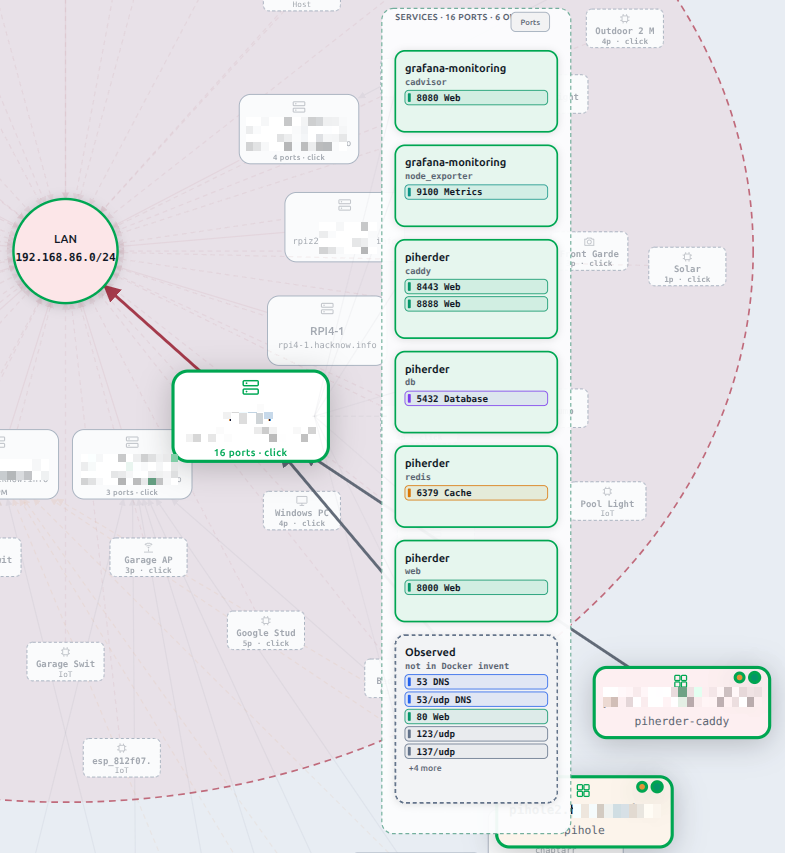This screenshot has width=785, height=853.
Task: Select the grafana-monitoring node_exporter card title
Action: pyautogui.click(x=455, y=162)
